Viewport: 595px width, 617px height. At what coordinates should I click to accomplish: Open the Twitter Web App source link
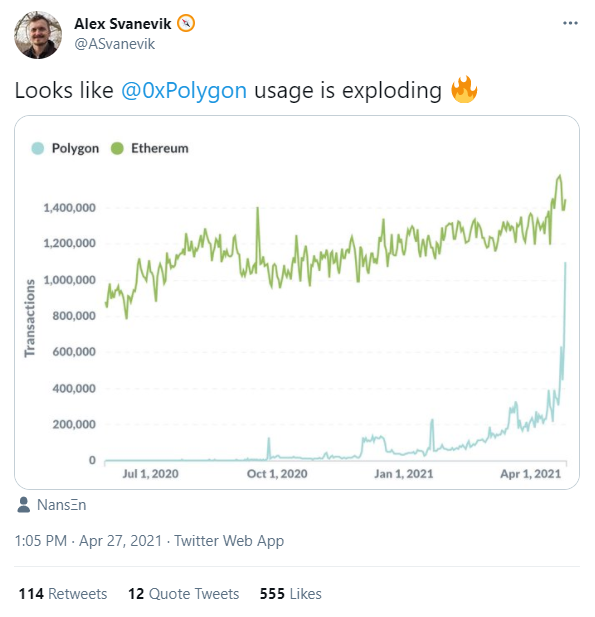[229, 541]
